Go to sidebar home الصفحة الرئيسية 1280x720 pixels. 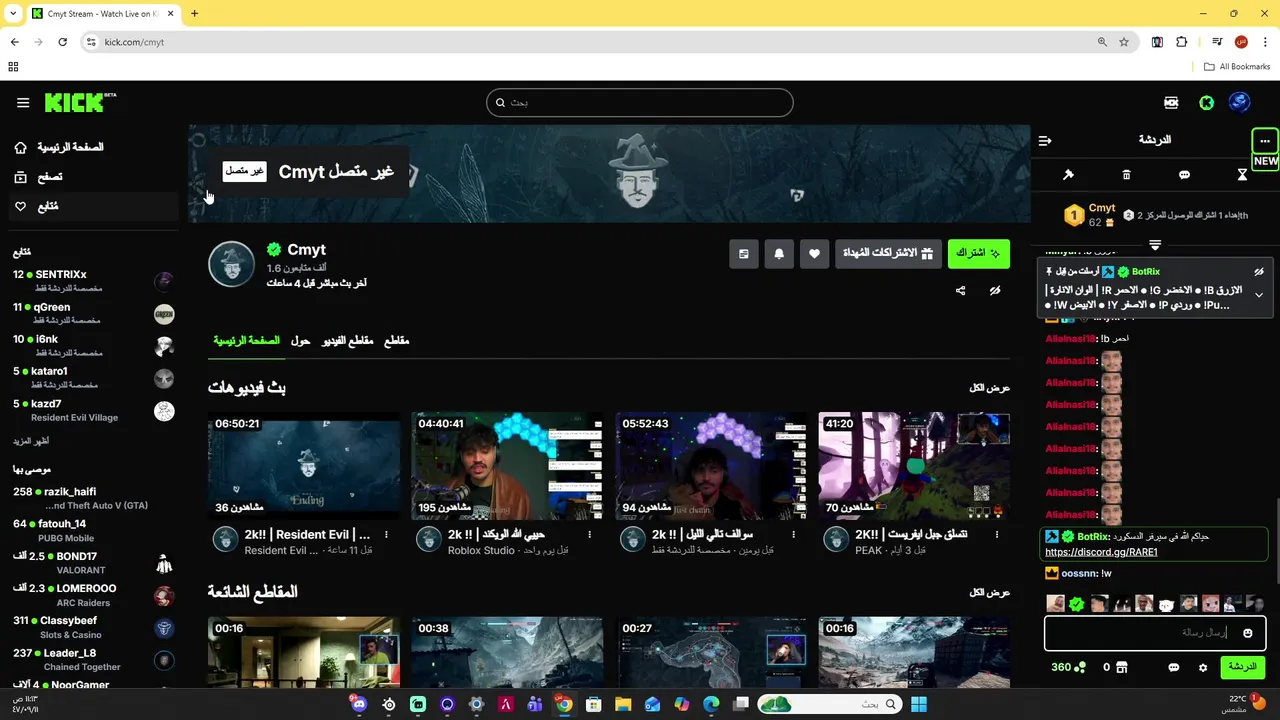tap(59, 147)
